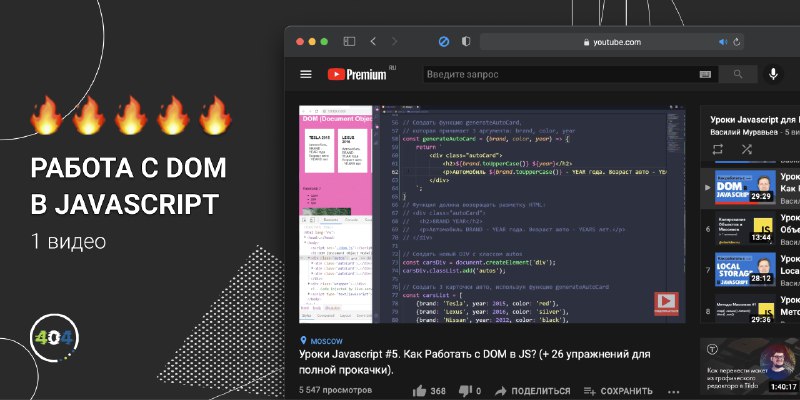
Task: Toggle Safari sidebar icon
Action: tap(349, 42)
